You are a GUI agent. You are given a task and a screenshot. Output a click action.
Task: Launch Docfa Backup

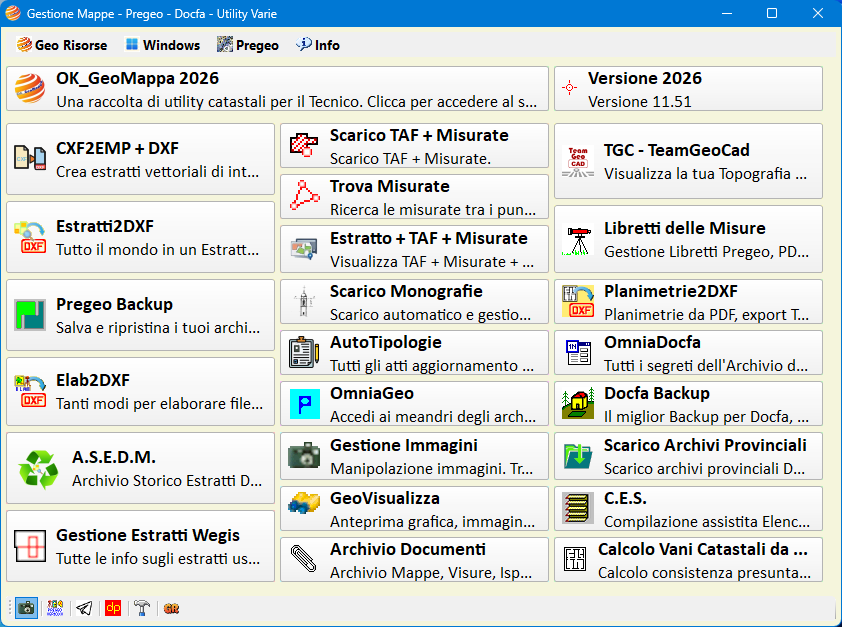688,404
